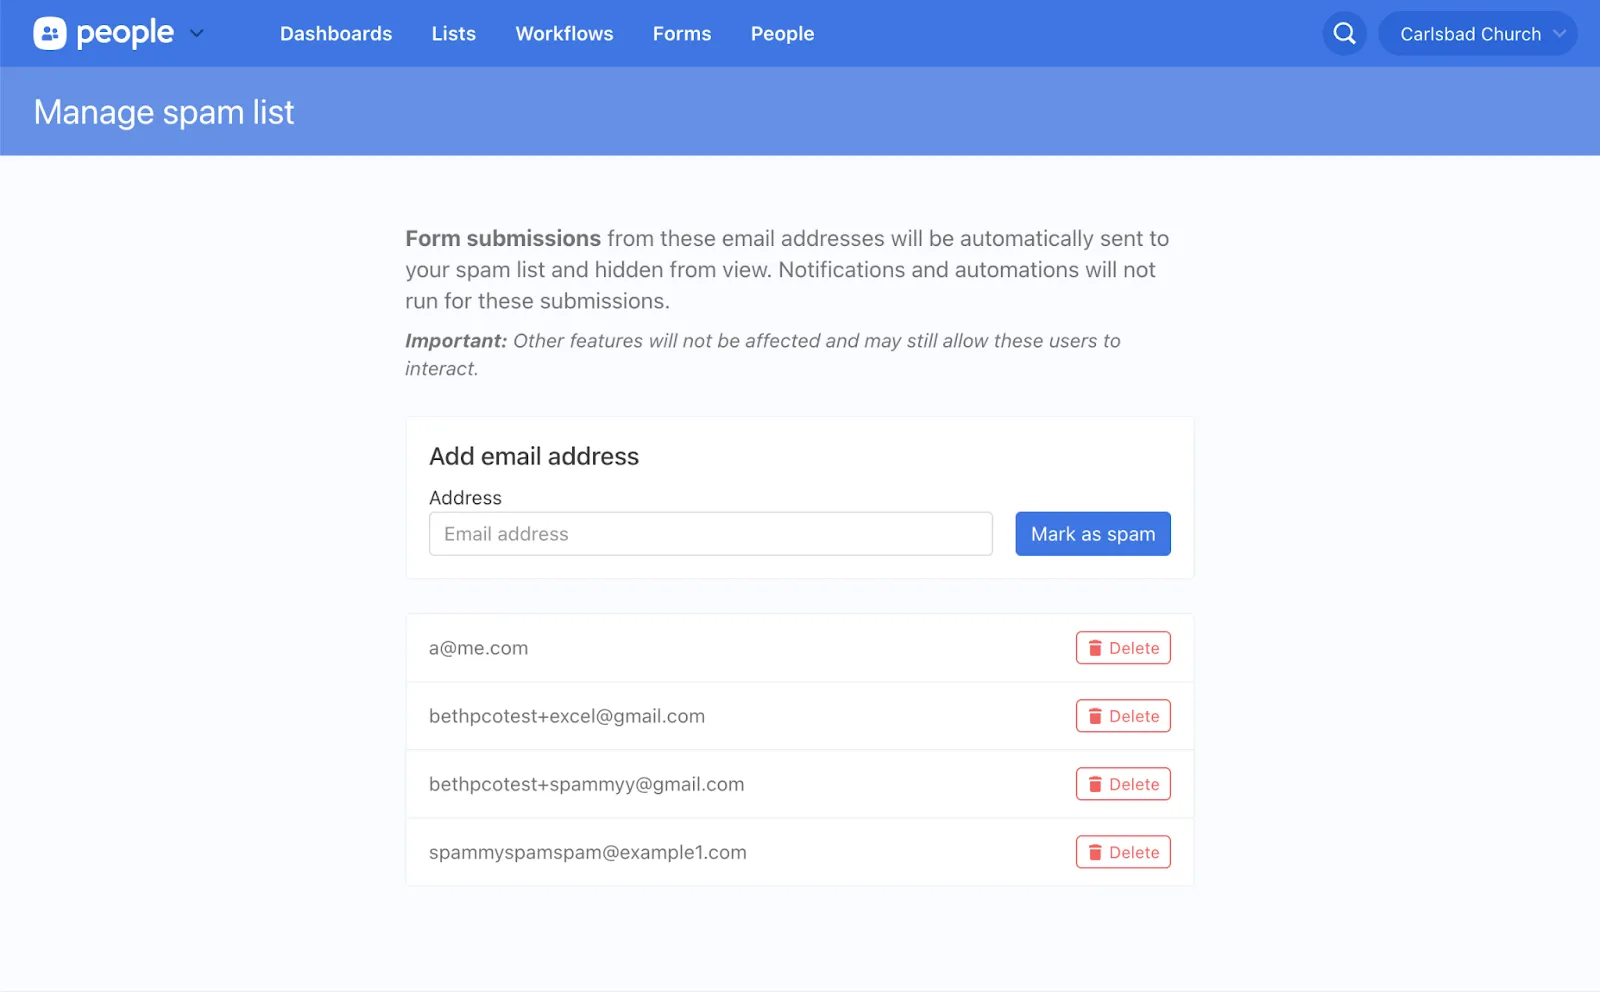Screen dimensions: 1600x992
Task: Click trash icon for bethpcotest+excel@gmail.com
Action: coord(1095,716)
